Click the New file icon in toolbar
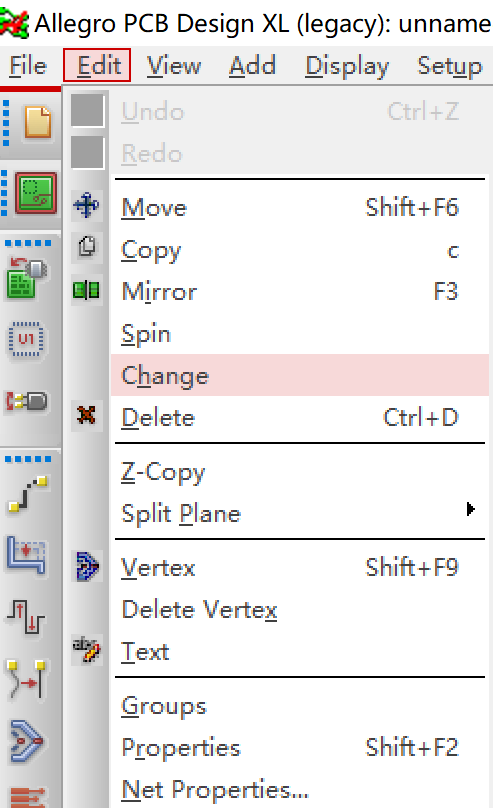Image resolution: width=493 pixels, height=808 pixels. (37, 122)
